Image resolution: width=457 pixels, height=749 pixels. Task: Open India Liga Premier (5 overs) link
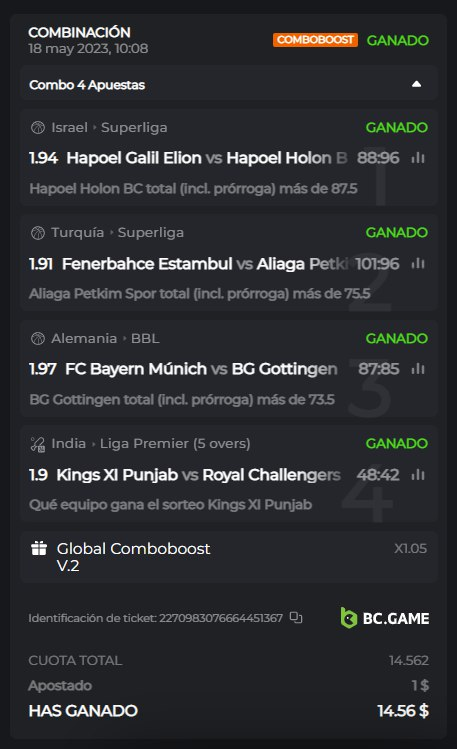[150, 444]
